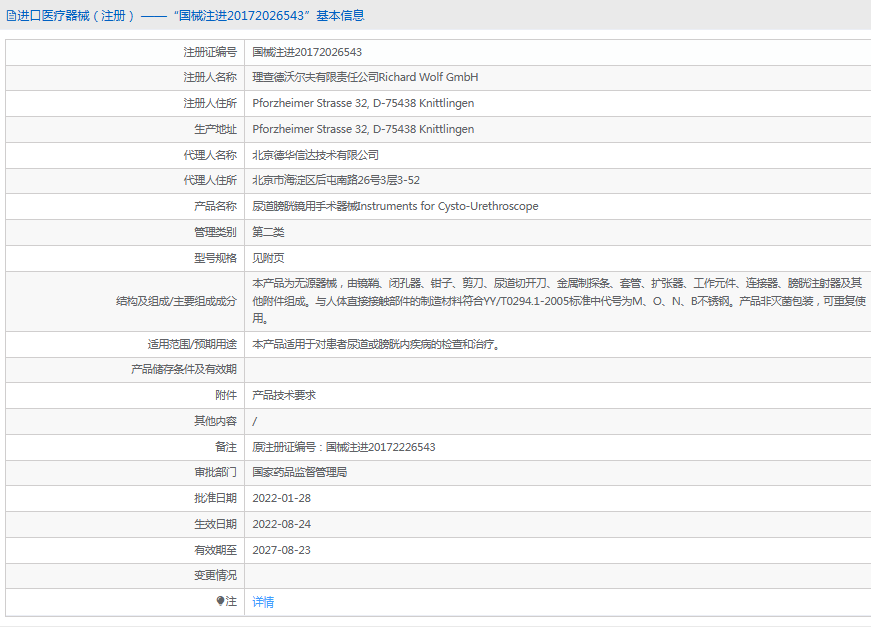Click agent name 北京德华信达技术有限公司

pyautogui.click(x=316, y=155)
